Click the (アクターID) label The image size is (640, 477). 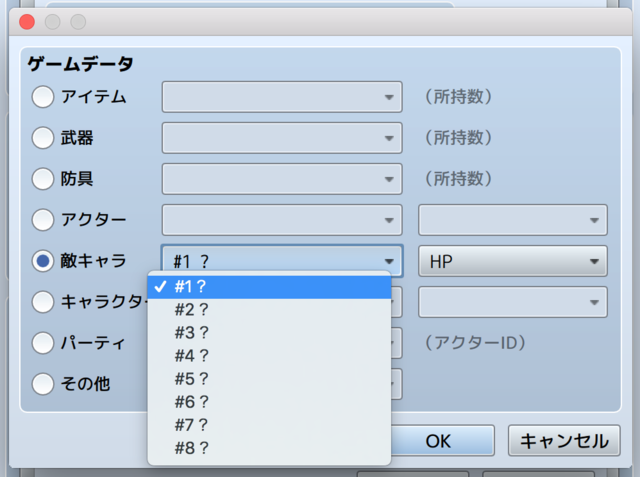pyautogui.click(x=476, y=343)
